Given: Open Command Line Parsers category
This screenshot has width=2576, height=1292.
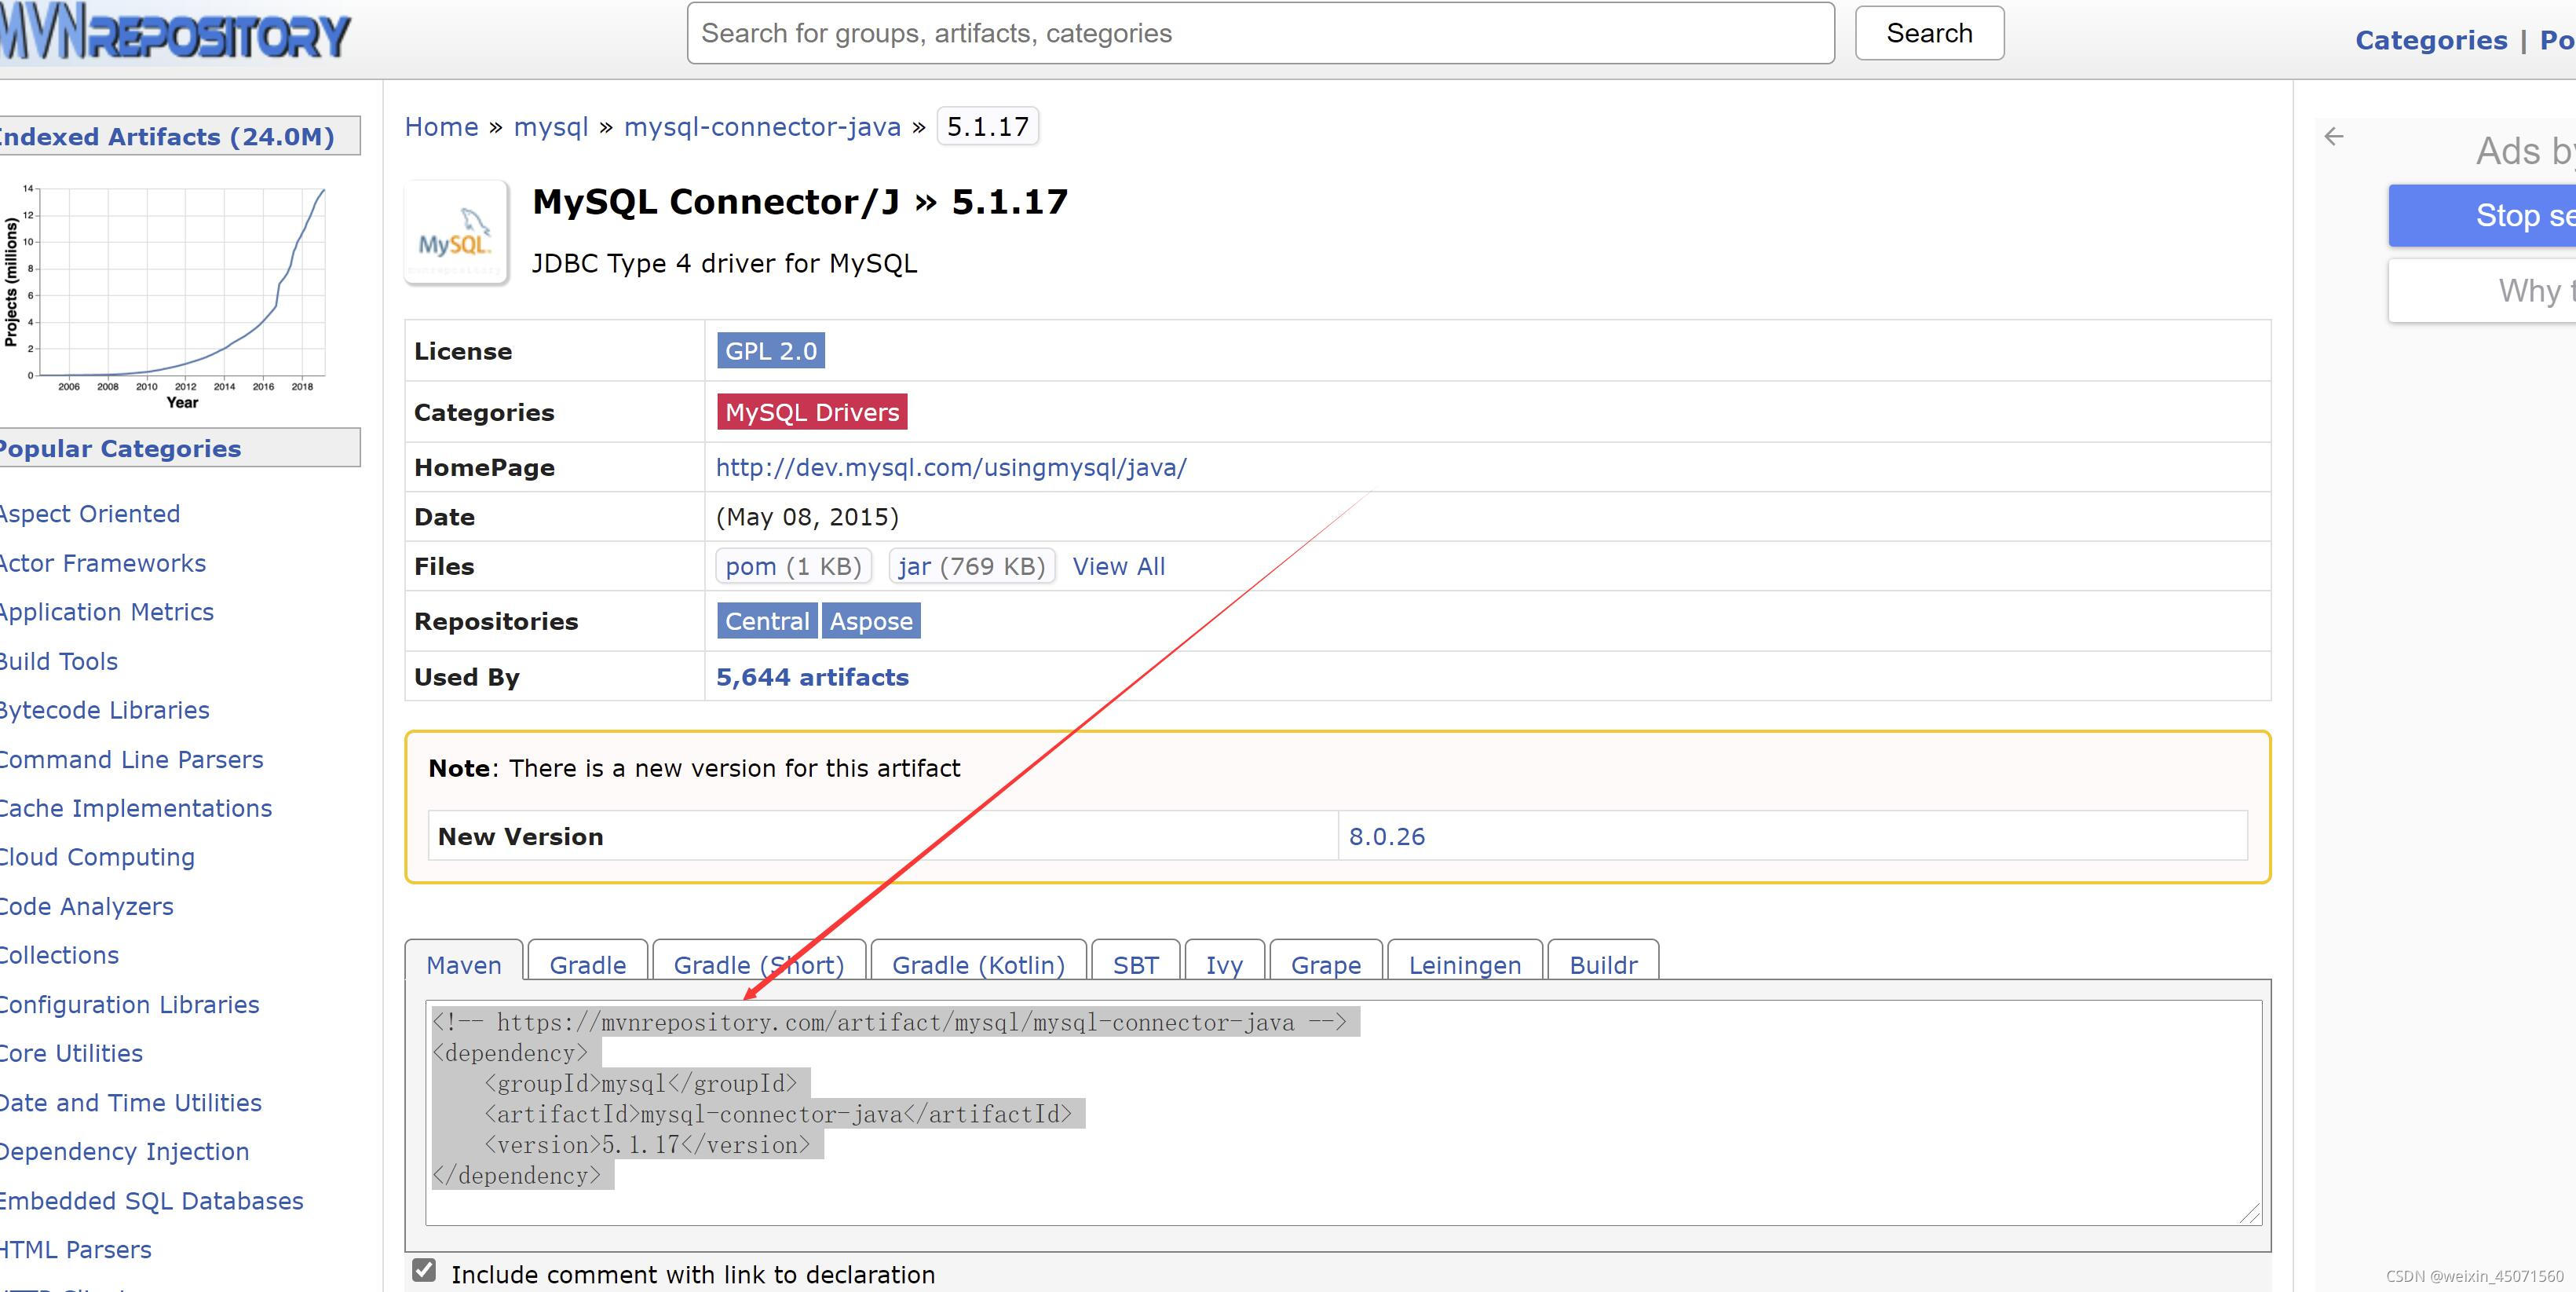Looking at the screenshot, I should pos(131,759).
